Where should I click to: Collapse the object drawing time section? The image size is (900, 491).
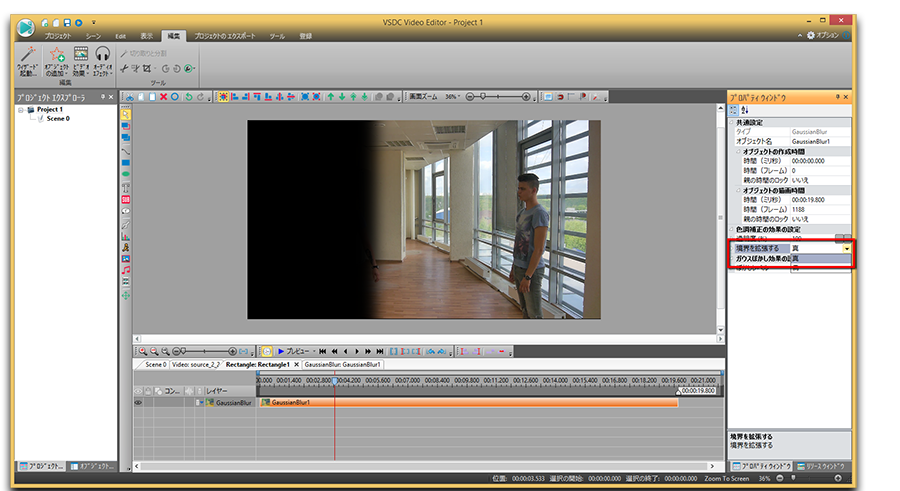coord(739,191)
